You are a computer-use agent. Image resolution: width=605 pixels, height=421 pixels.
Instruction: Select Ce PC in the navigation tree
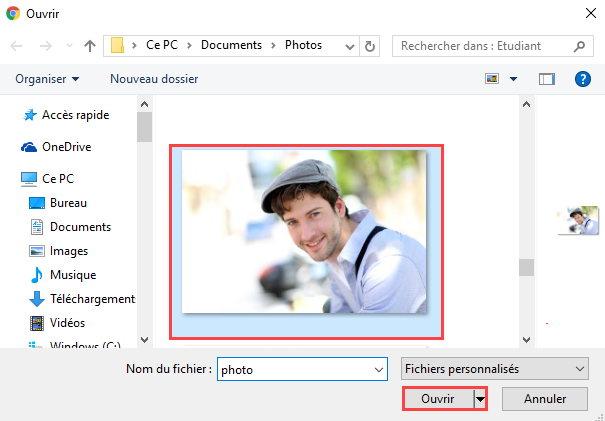tap(58, 179)
